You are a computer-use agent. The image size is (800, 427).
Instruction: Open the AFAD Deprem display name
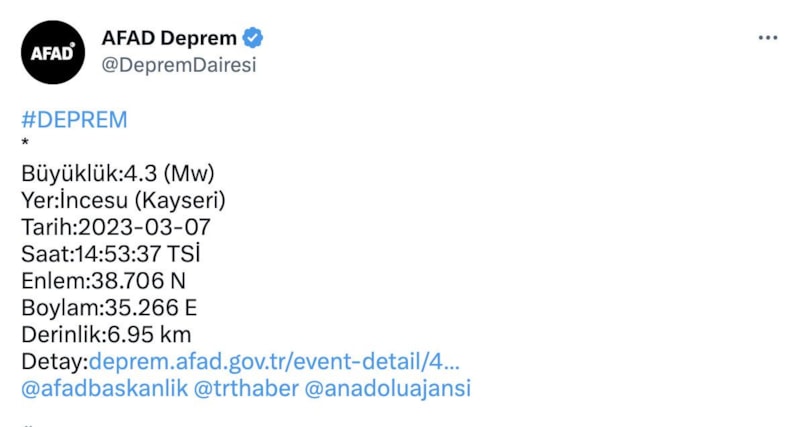169,39
